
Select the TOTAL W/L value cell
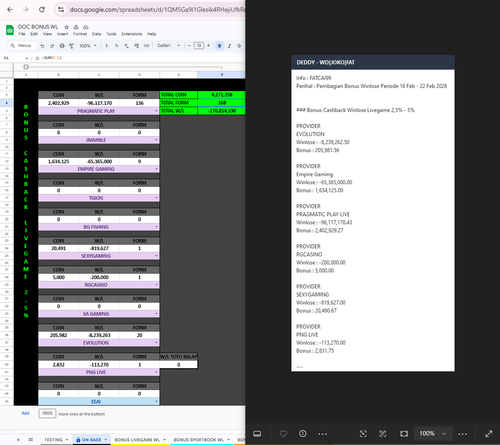(221, 111)
